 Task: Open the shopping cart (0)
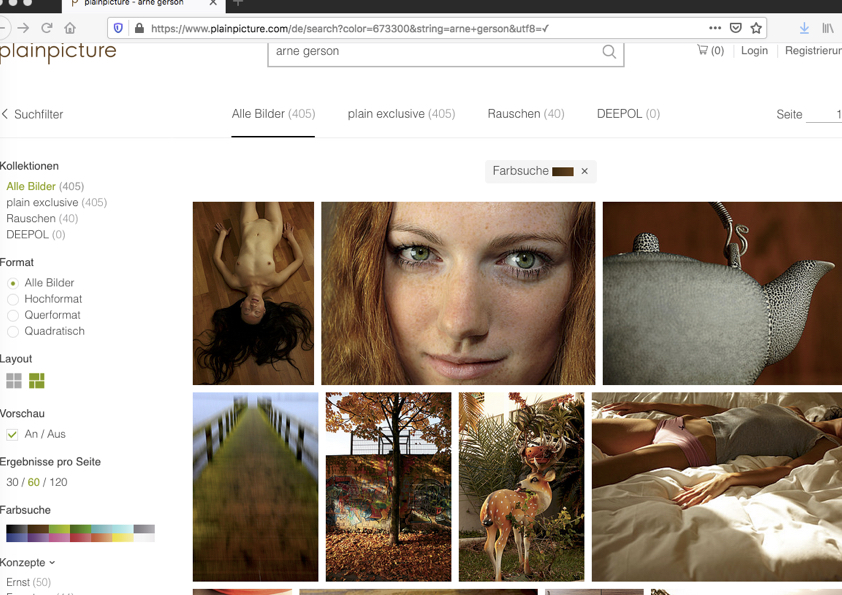click(x=710, y=50)
